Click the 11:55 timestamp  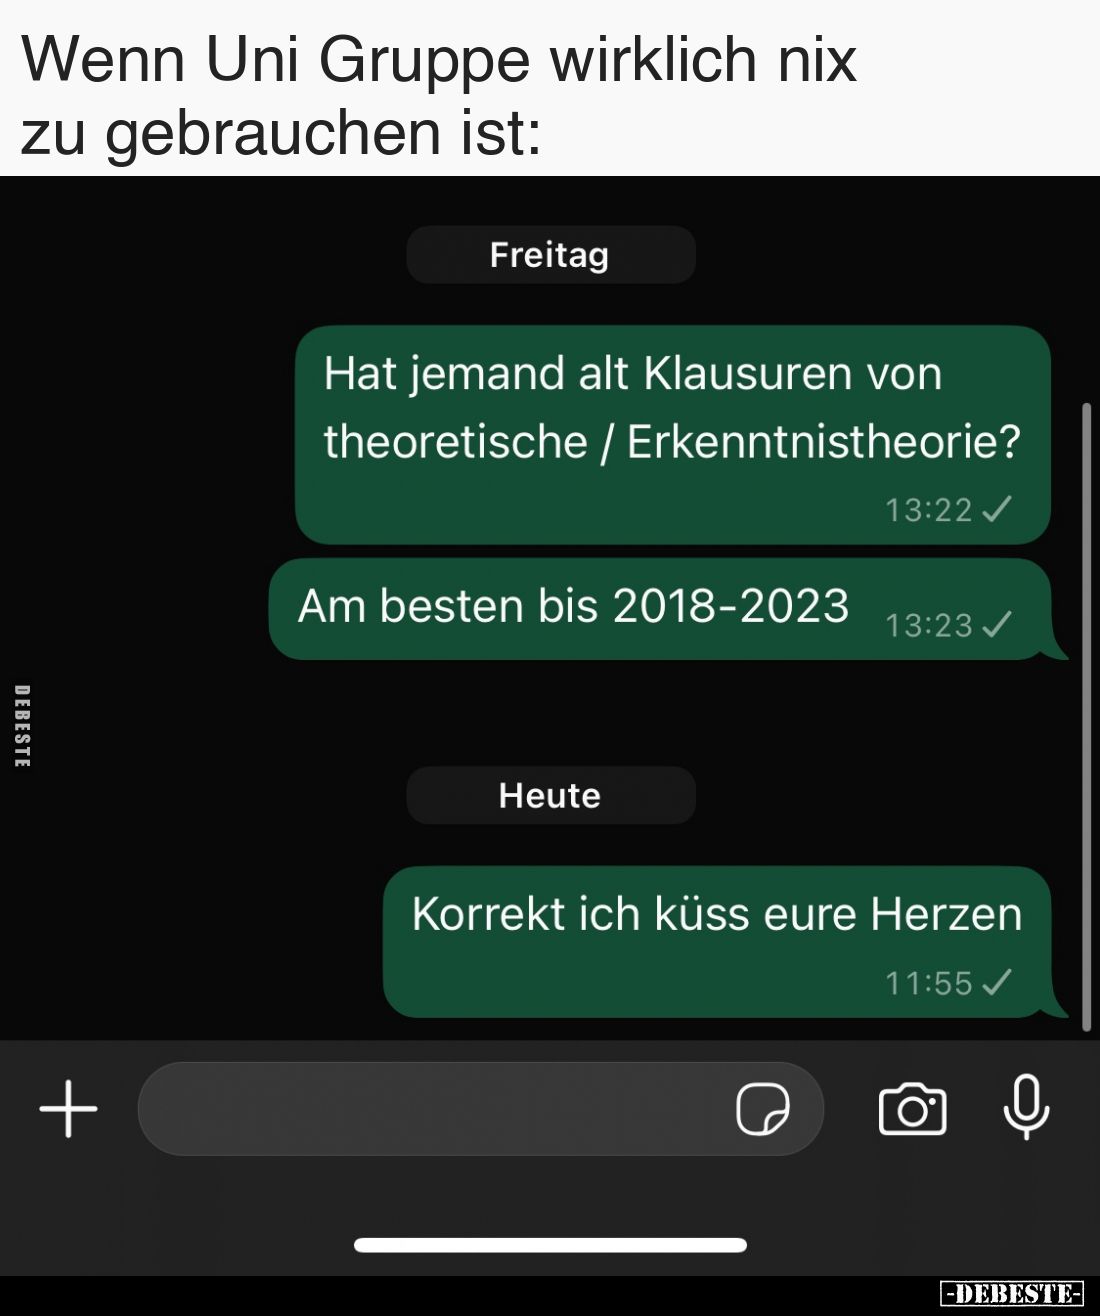point(929,984)
